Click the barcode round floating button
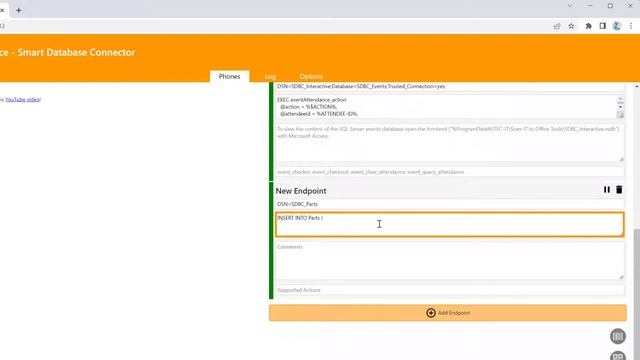 pos(618,337)
